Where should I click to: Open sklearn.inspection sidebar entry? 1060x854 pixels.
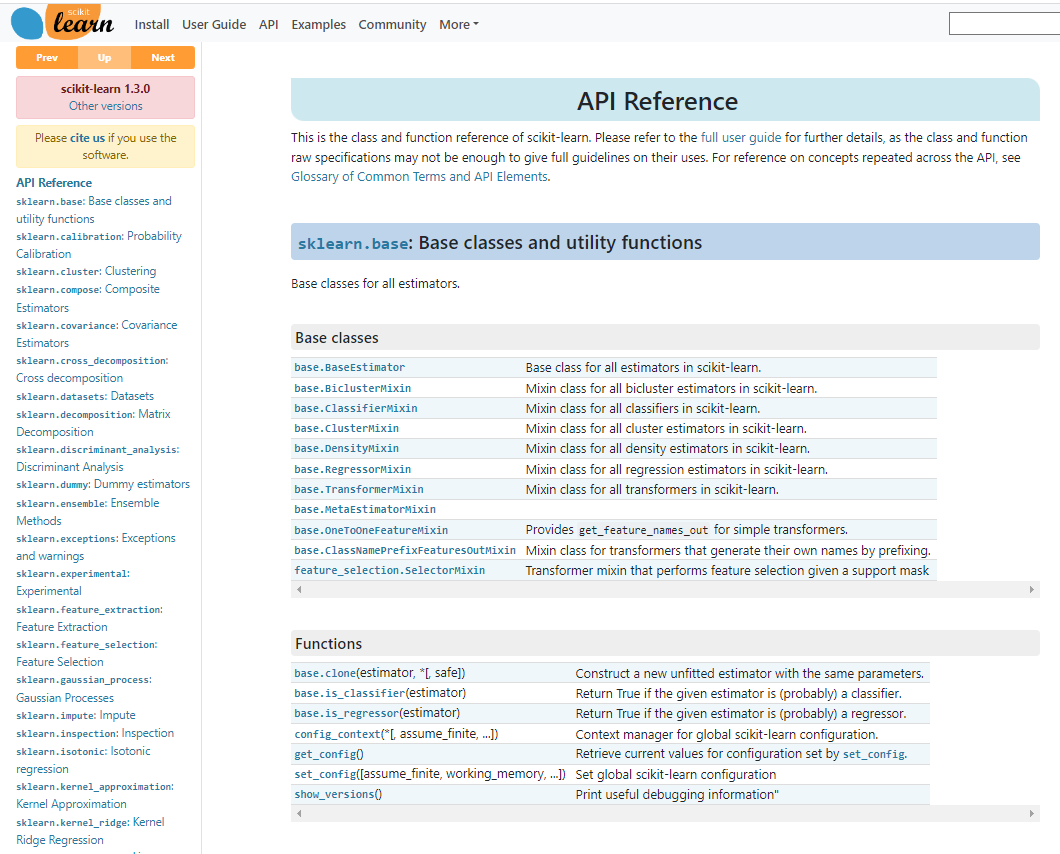click(95, 733)
